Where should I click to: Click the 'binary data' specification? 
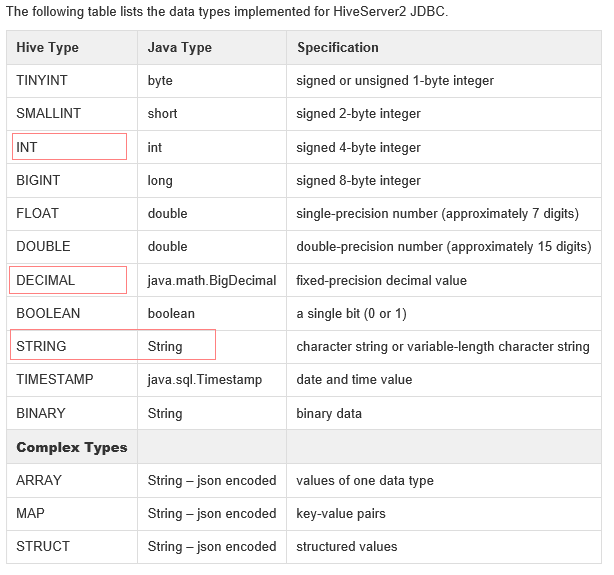click(329, 413)
